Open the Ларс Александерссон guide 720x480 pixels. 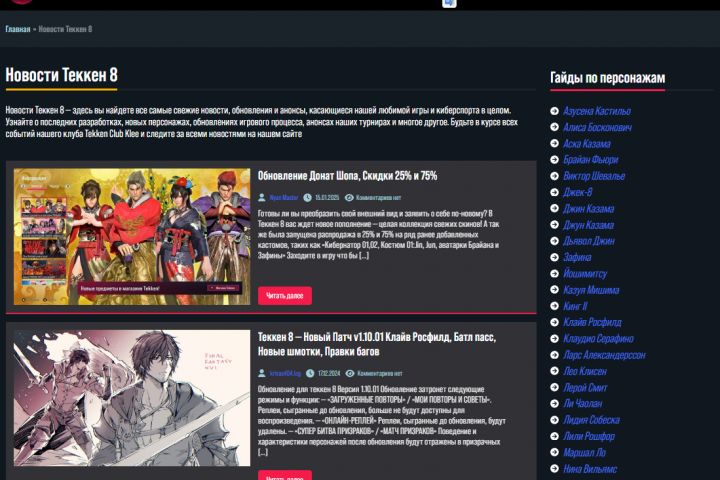[604, 355]
